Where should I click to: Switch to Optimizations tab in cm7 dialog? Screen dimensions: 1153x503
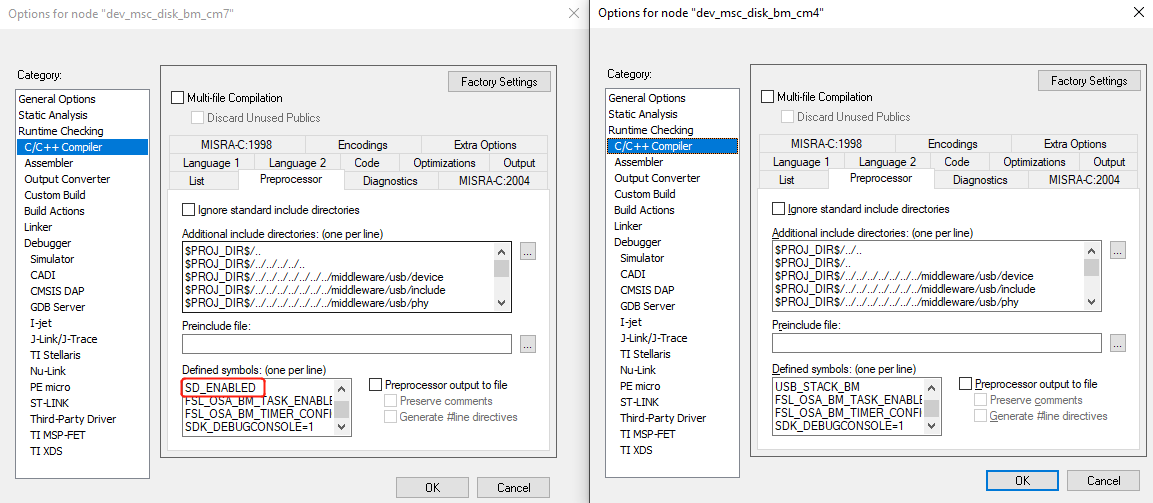(444, 163)
